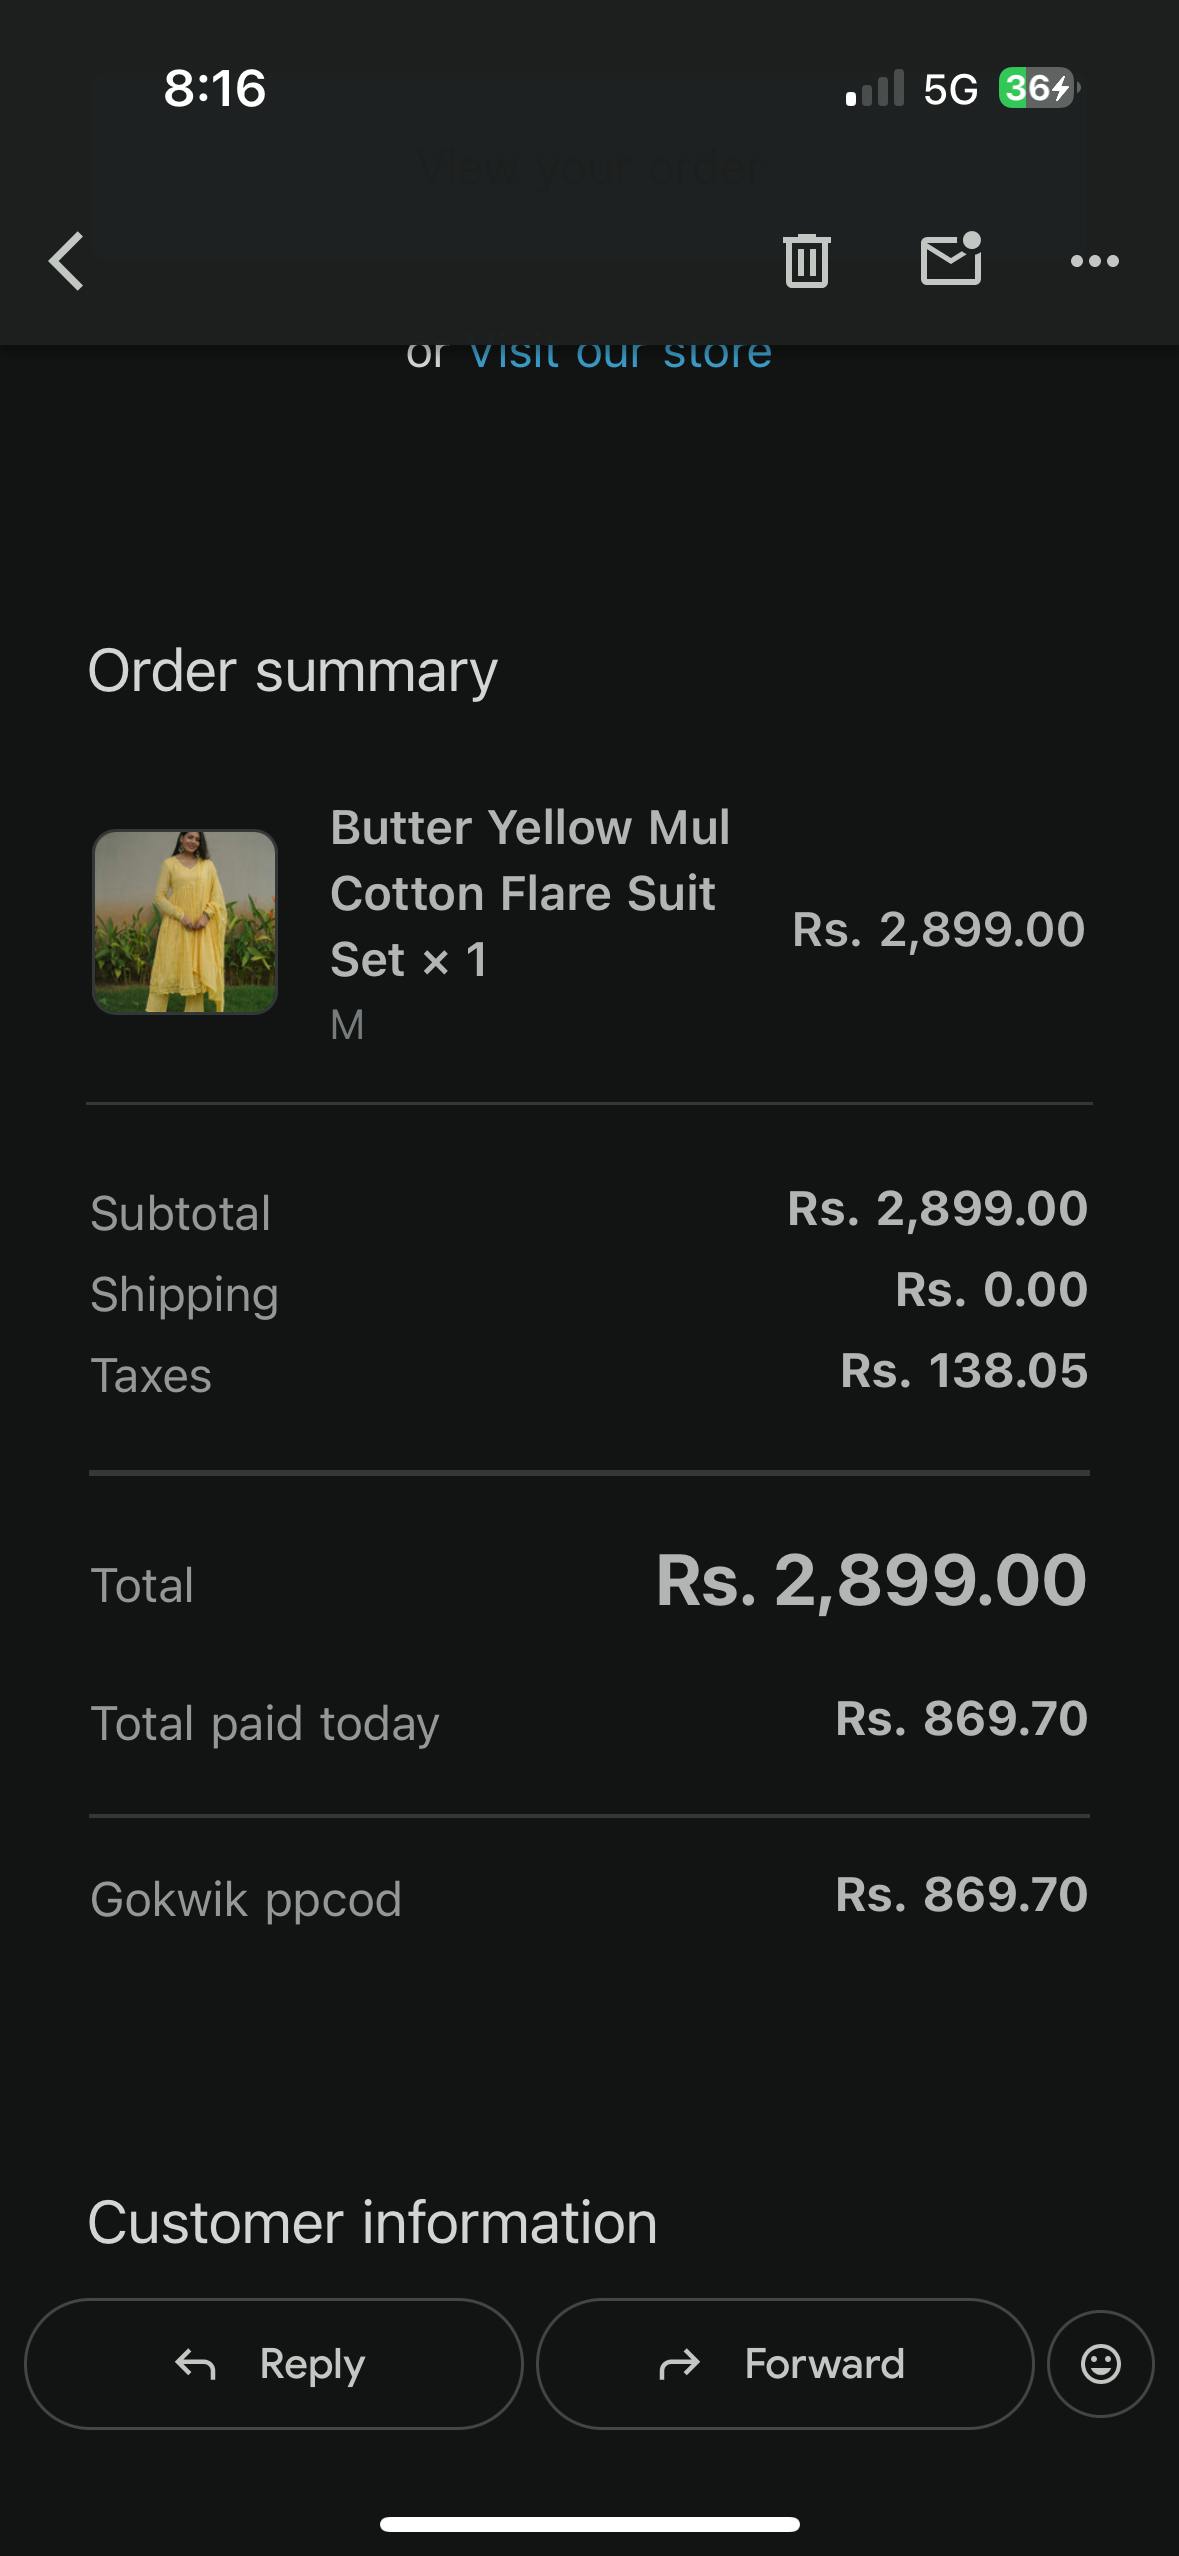Tap the cellular signal bars icon
This screenshot has height=2556, width=1179.
pyautogui.click(x=874, y=88)
